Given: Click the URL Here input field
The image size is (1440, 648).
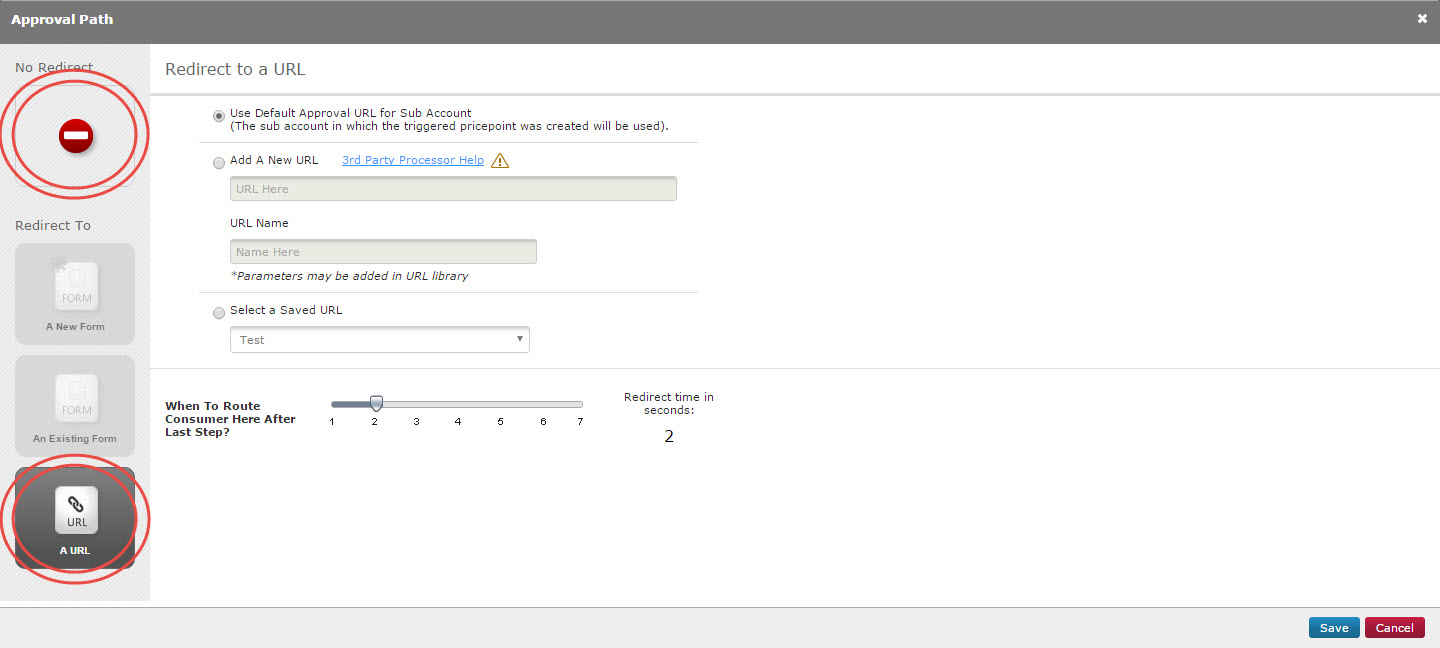Looking at the screenshot, I should pyautogui.click(x=453, y=189).
